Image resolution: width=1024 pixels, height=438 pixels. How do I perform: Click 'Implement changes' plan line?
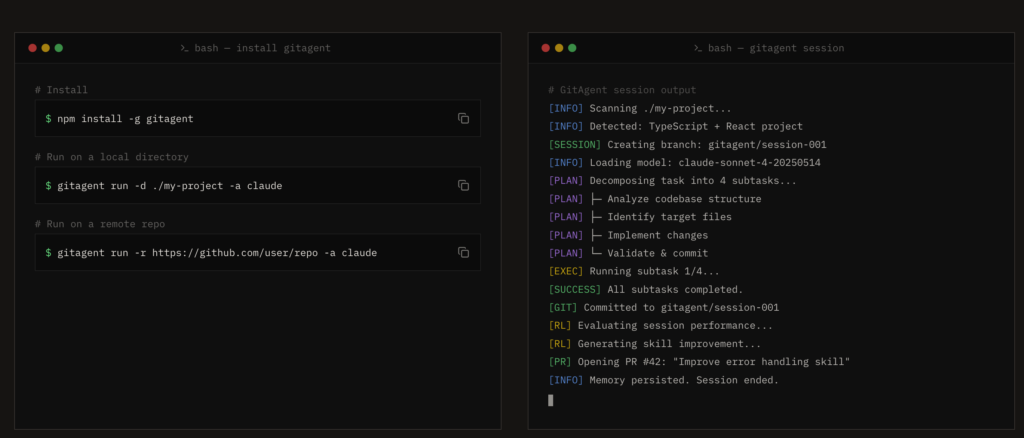[x=658, y=235]
